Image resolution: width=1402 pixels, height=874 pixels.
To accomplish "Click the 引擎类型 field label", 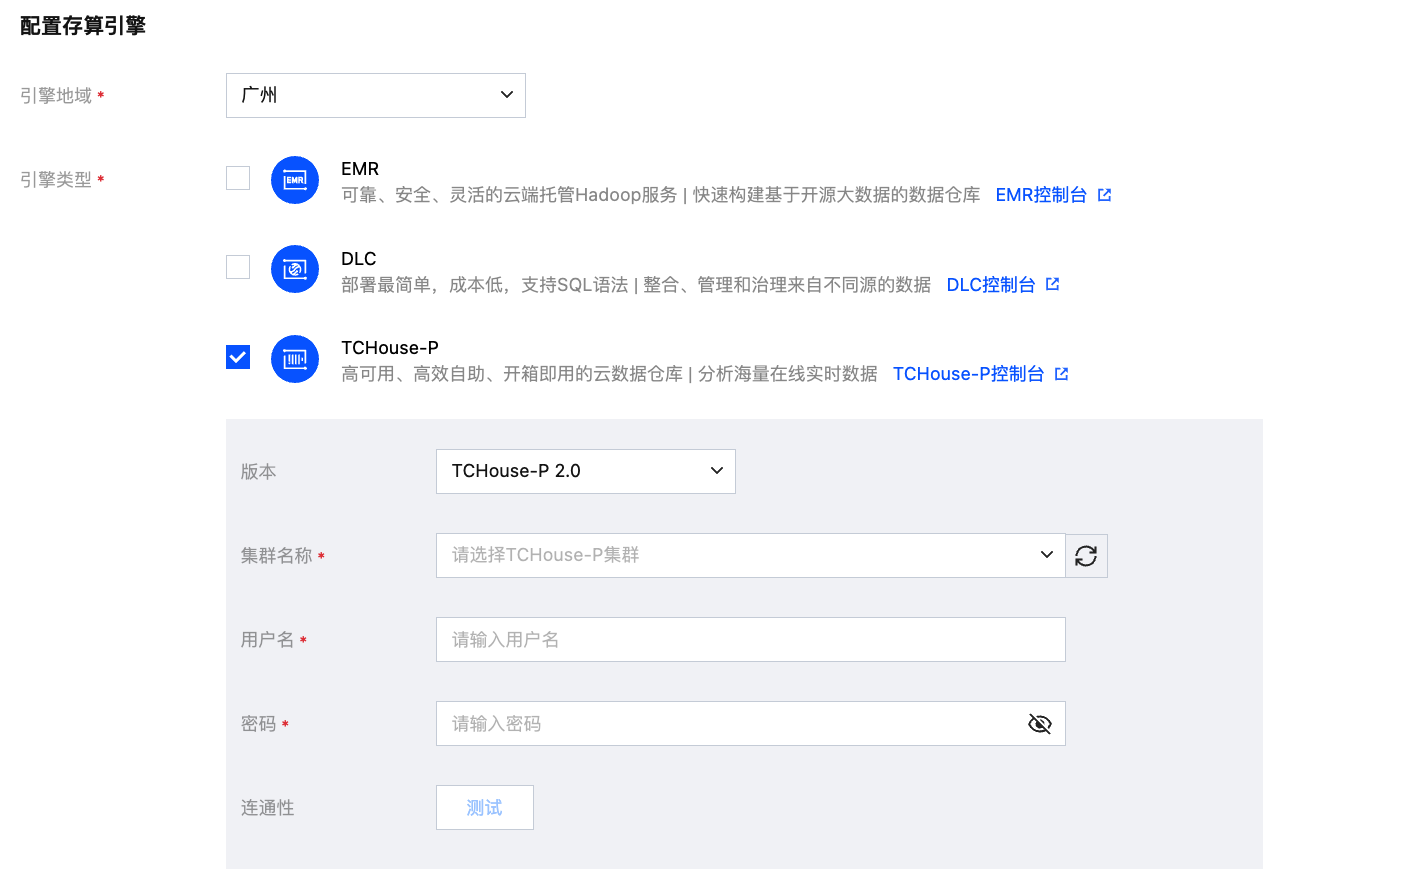I will pos(56,180).
